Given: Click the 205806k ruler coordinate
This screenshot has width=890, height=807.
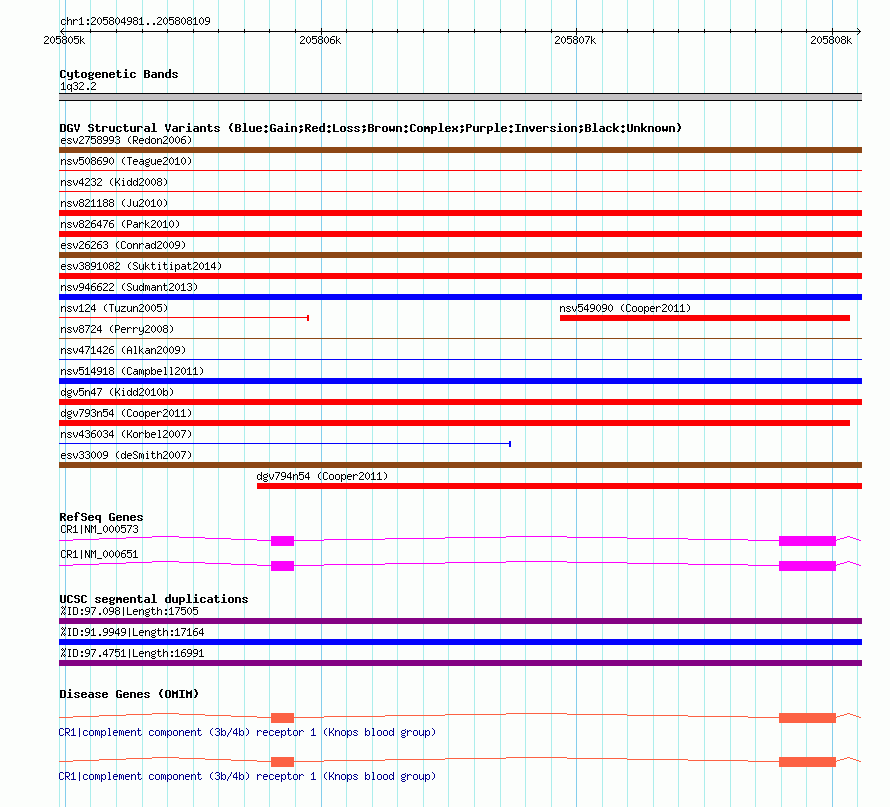Looking at the screenshot, I should pos(320,40).
